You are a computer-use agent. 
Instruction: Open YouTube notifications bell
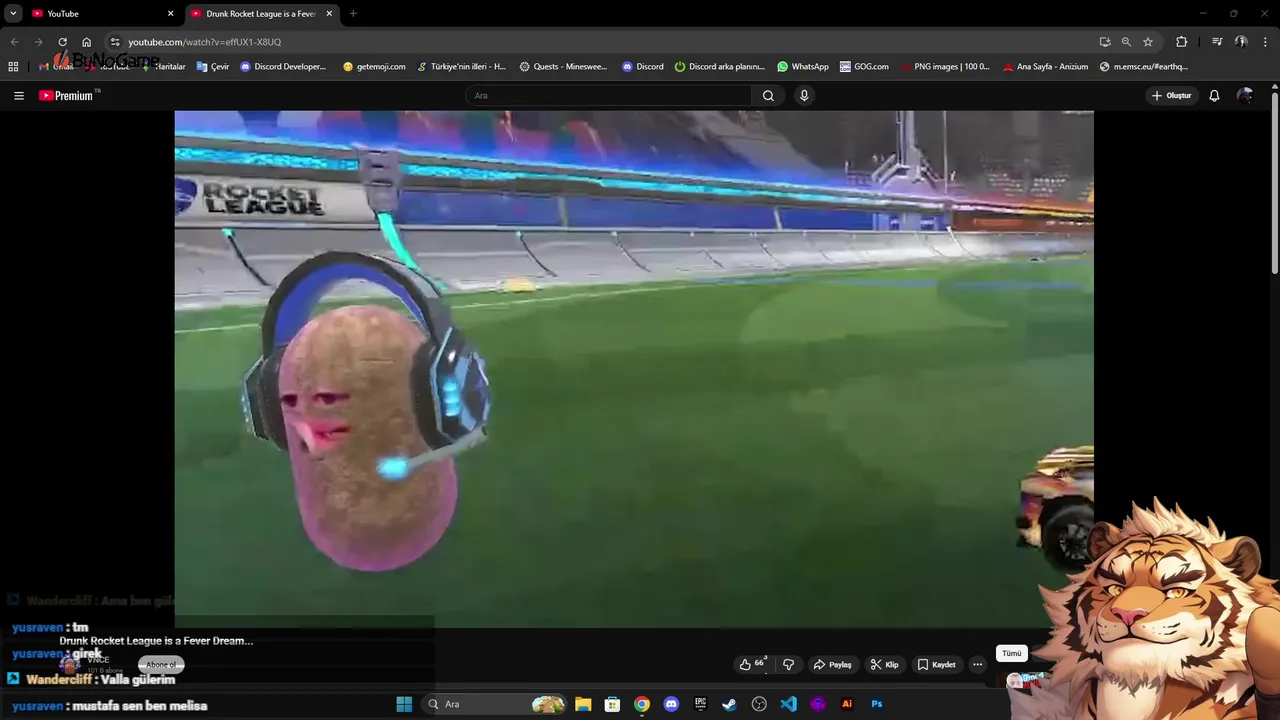tap(1214, 96)
